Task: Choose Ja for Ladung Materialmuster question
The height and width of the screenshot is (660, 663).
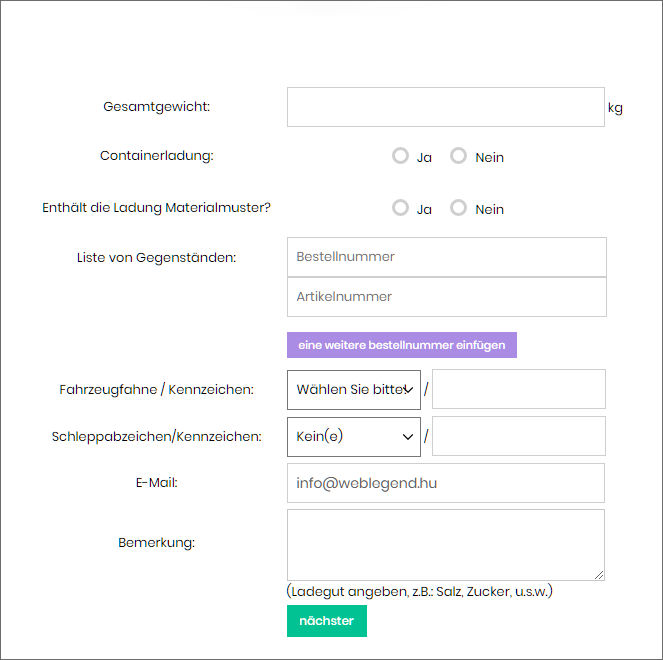Action: point(401,208)
